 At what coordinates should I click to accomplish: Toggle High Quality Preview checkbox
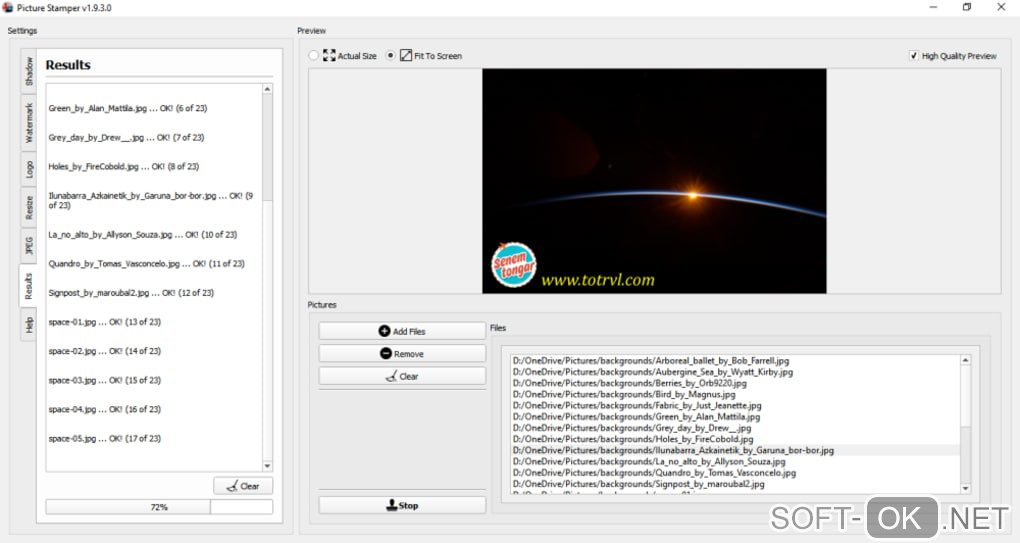(x=914, y=56)
